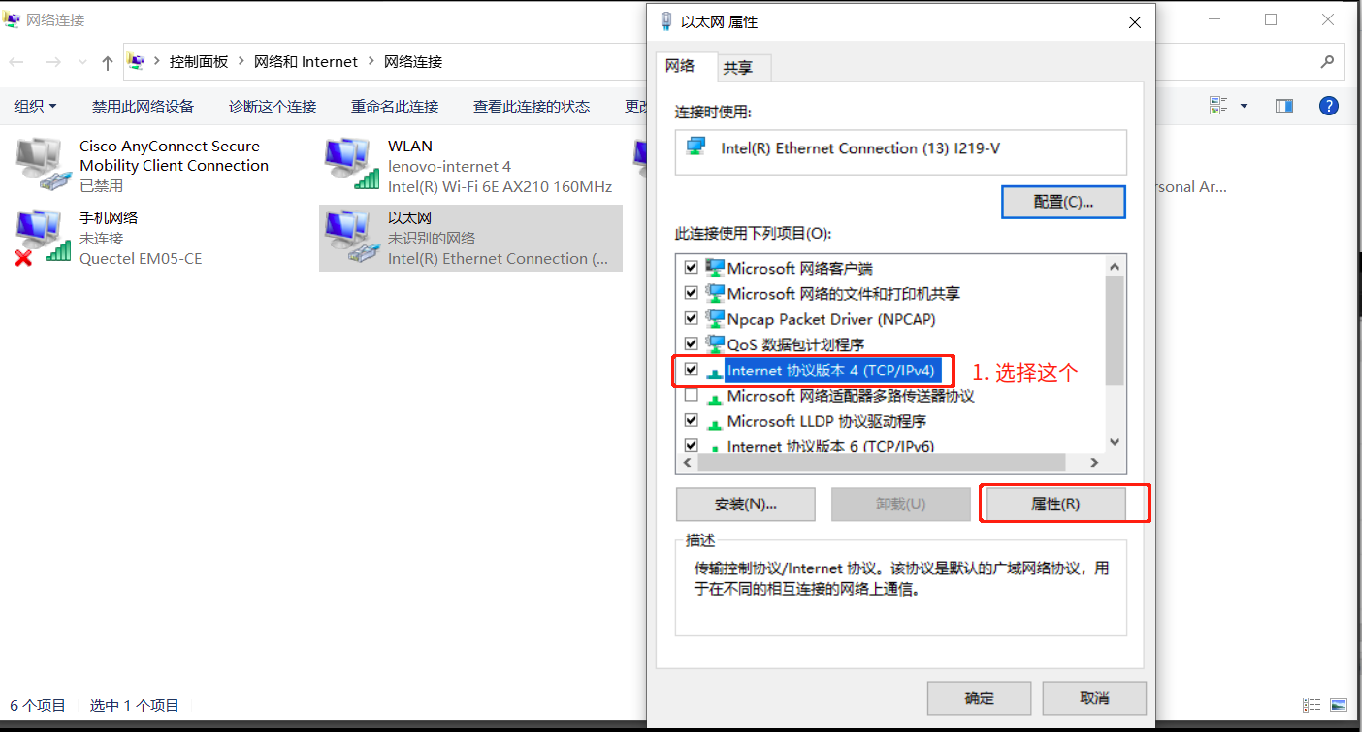This screenshot has width=1362, height=732.
Task: Click the list's vertical scrollbar down arrow
Action: [x=1115, y=442]
